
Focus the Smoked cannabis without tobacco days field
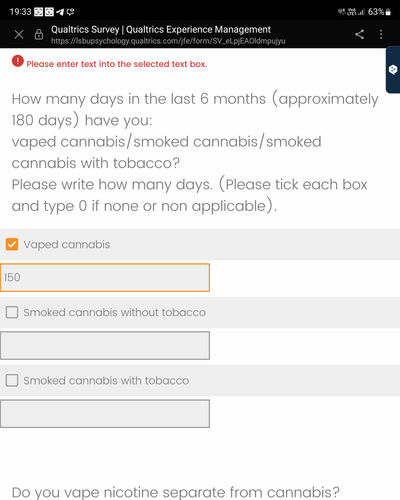coord(105,345)
